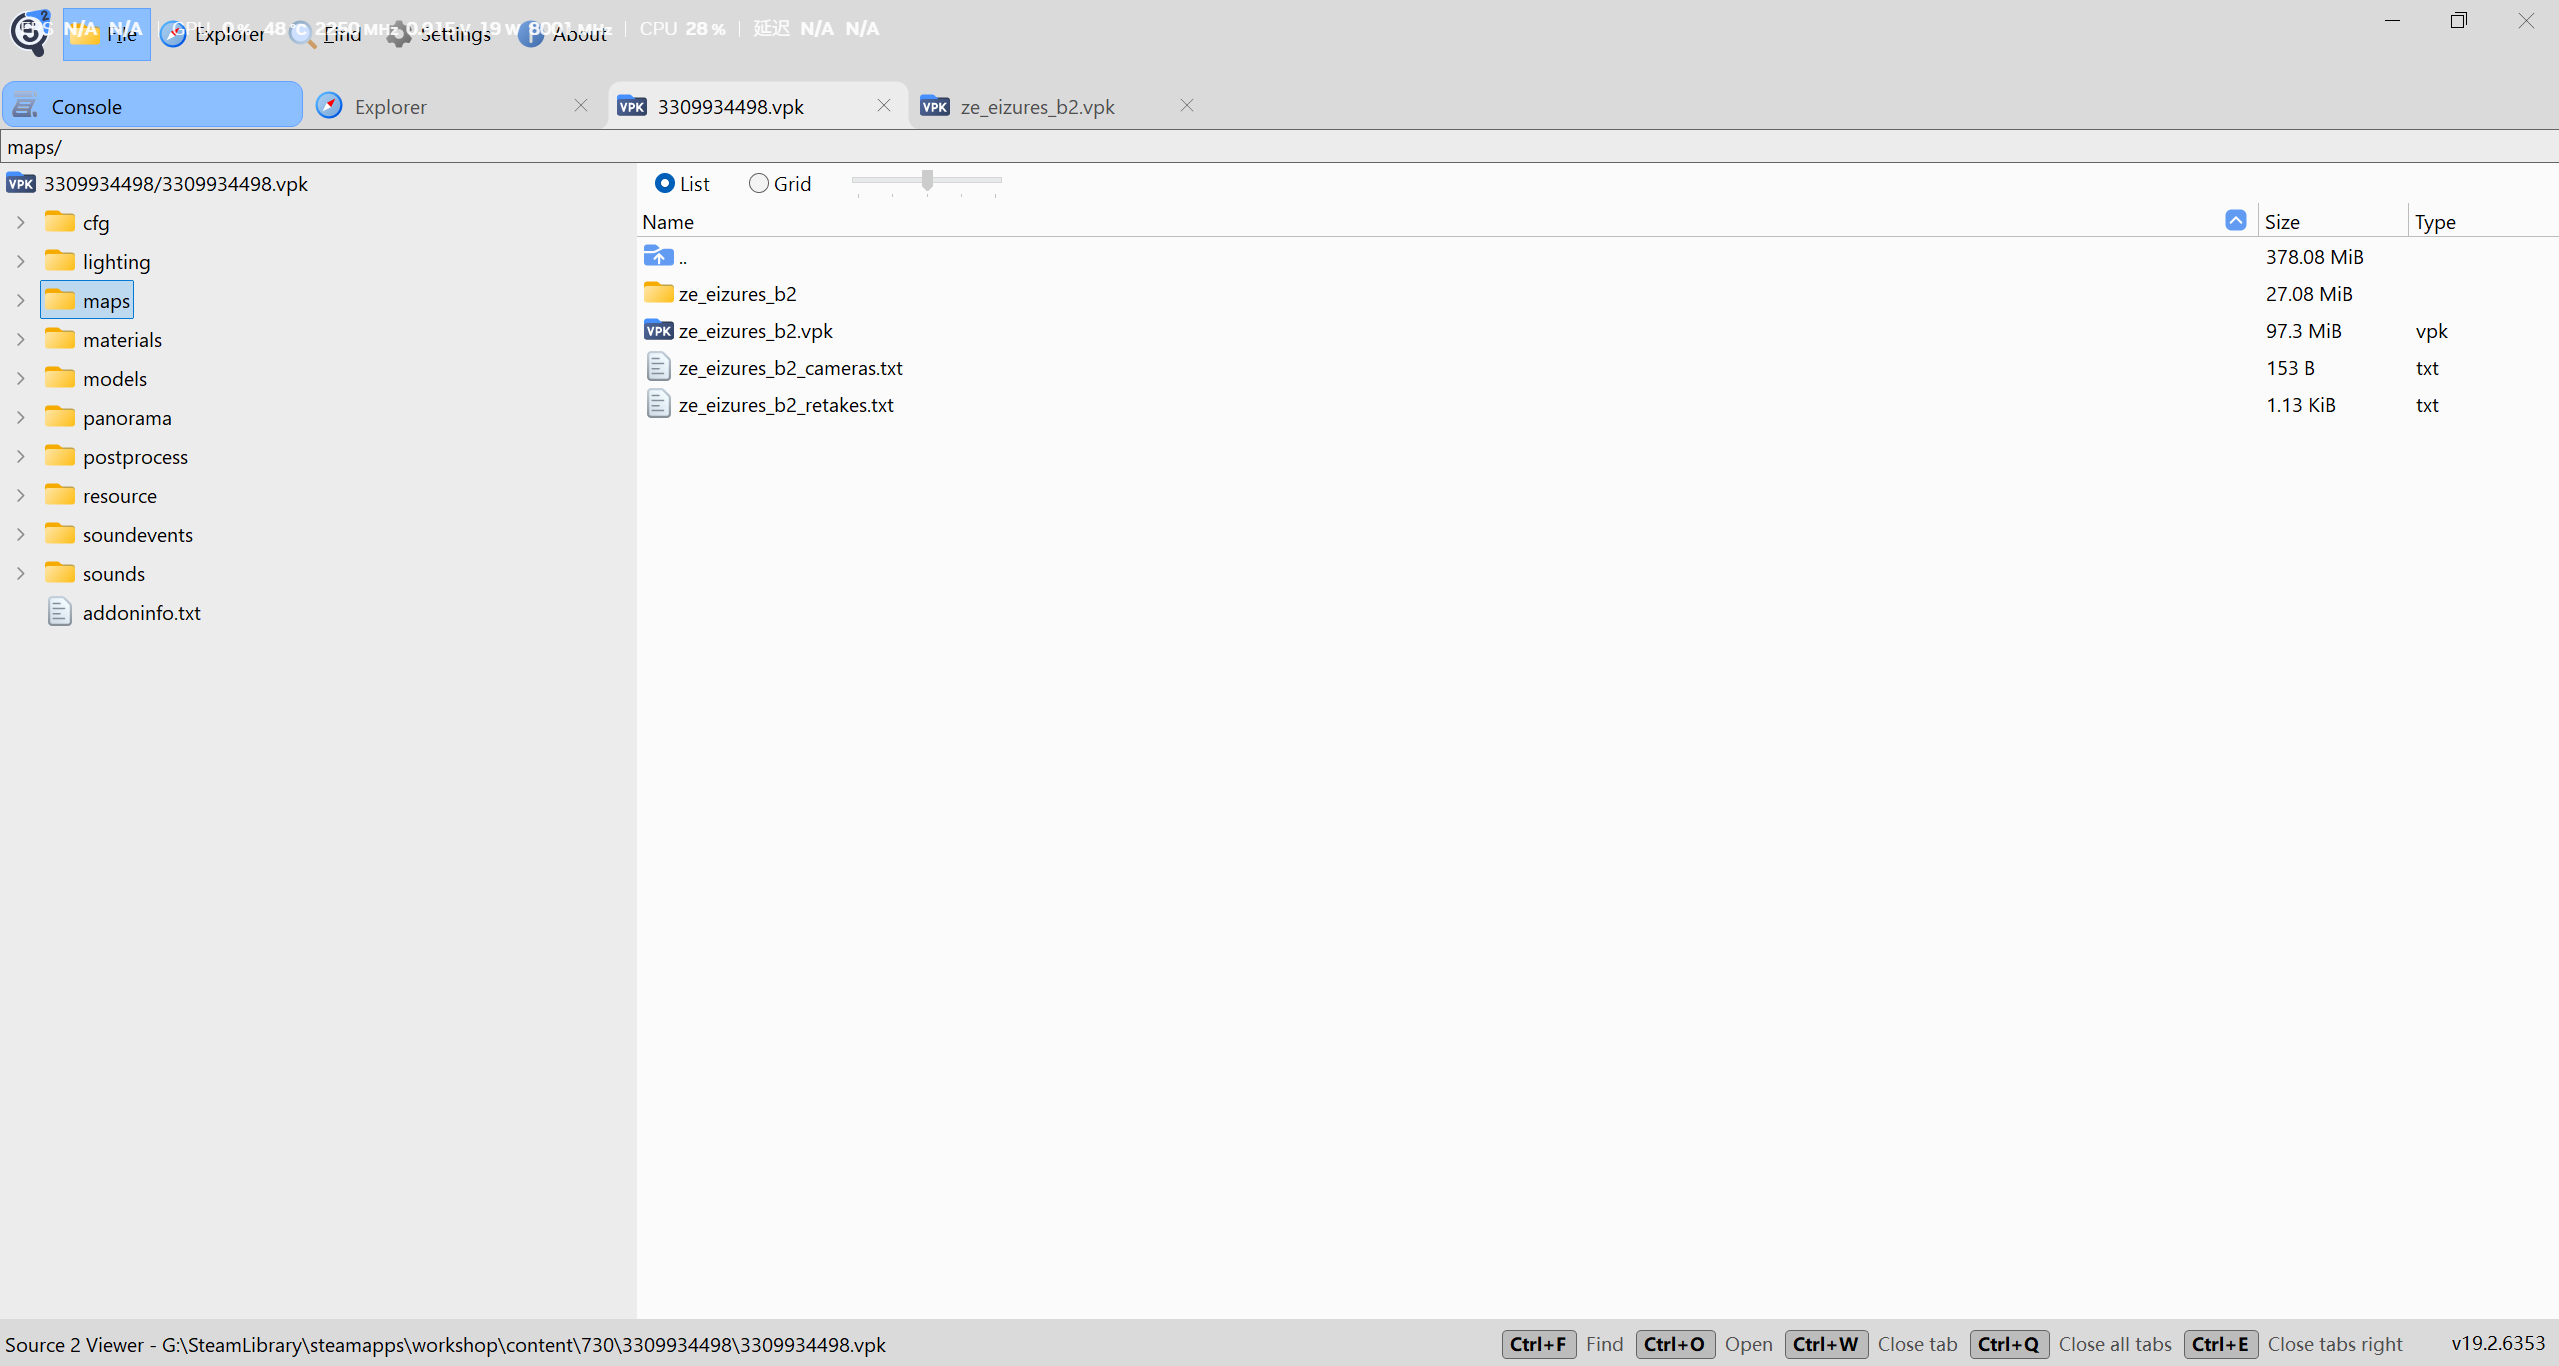Select the maps folder icon
Viewport: 2559px width, 1366px height.
60,299
